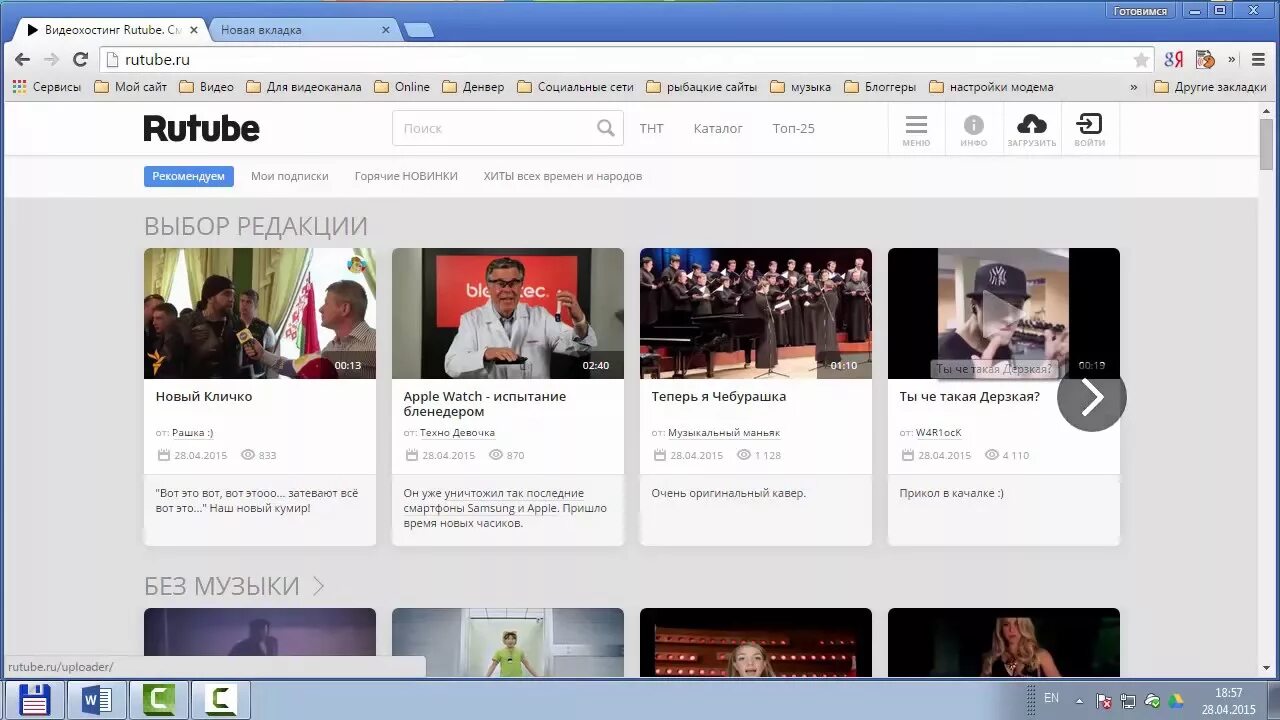Open author Техно Девочка link
The height and width of the screenshot is (720, 1280).
point(457,433)
